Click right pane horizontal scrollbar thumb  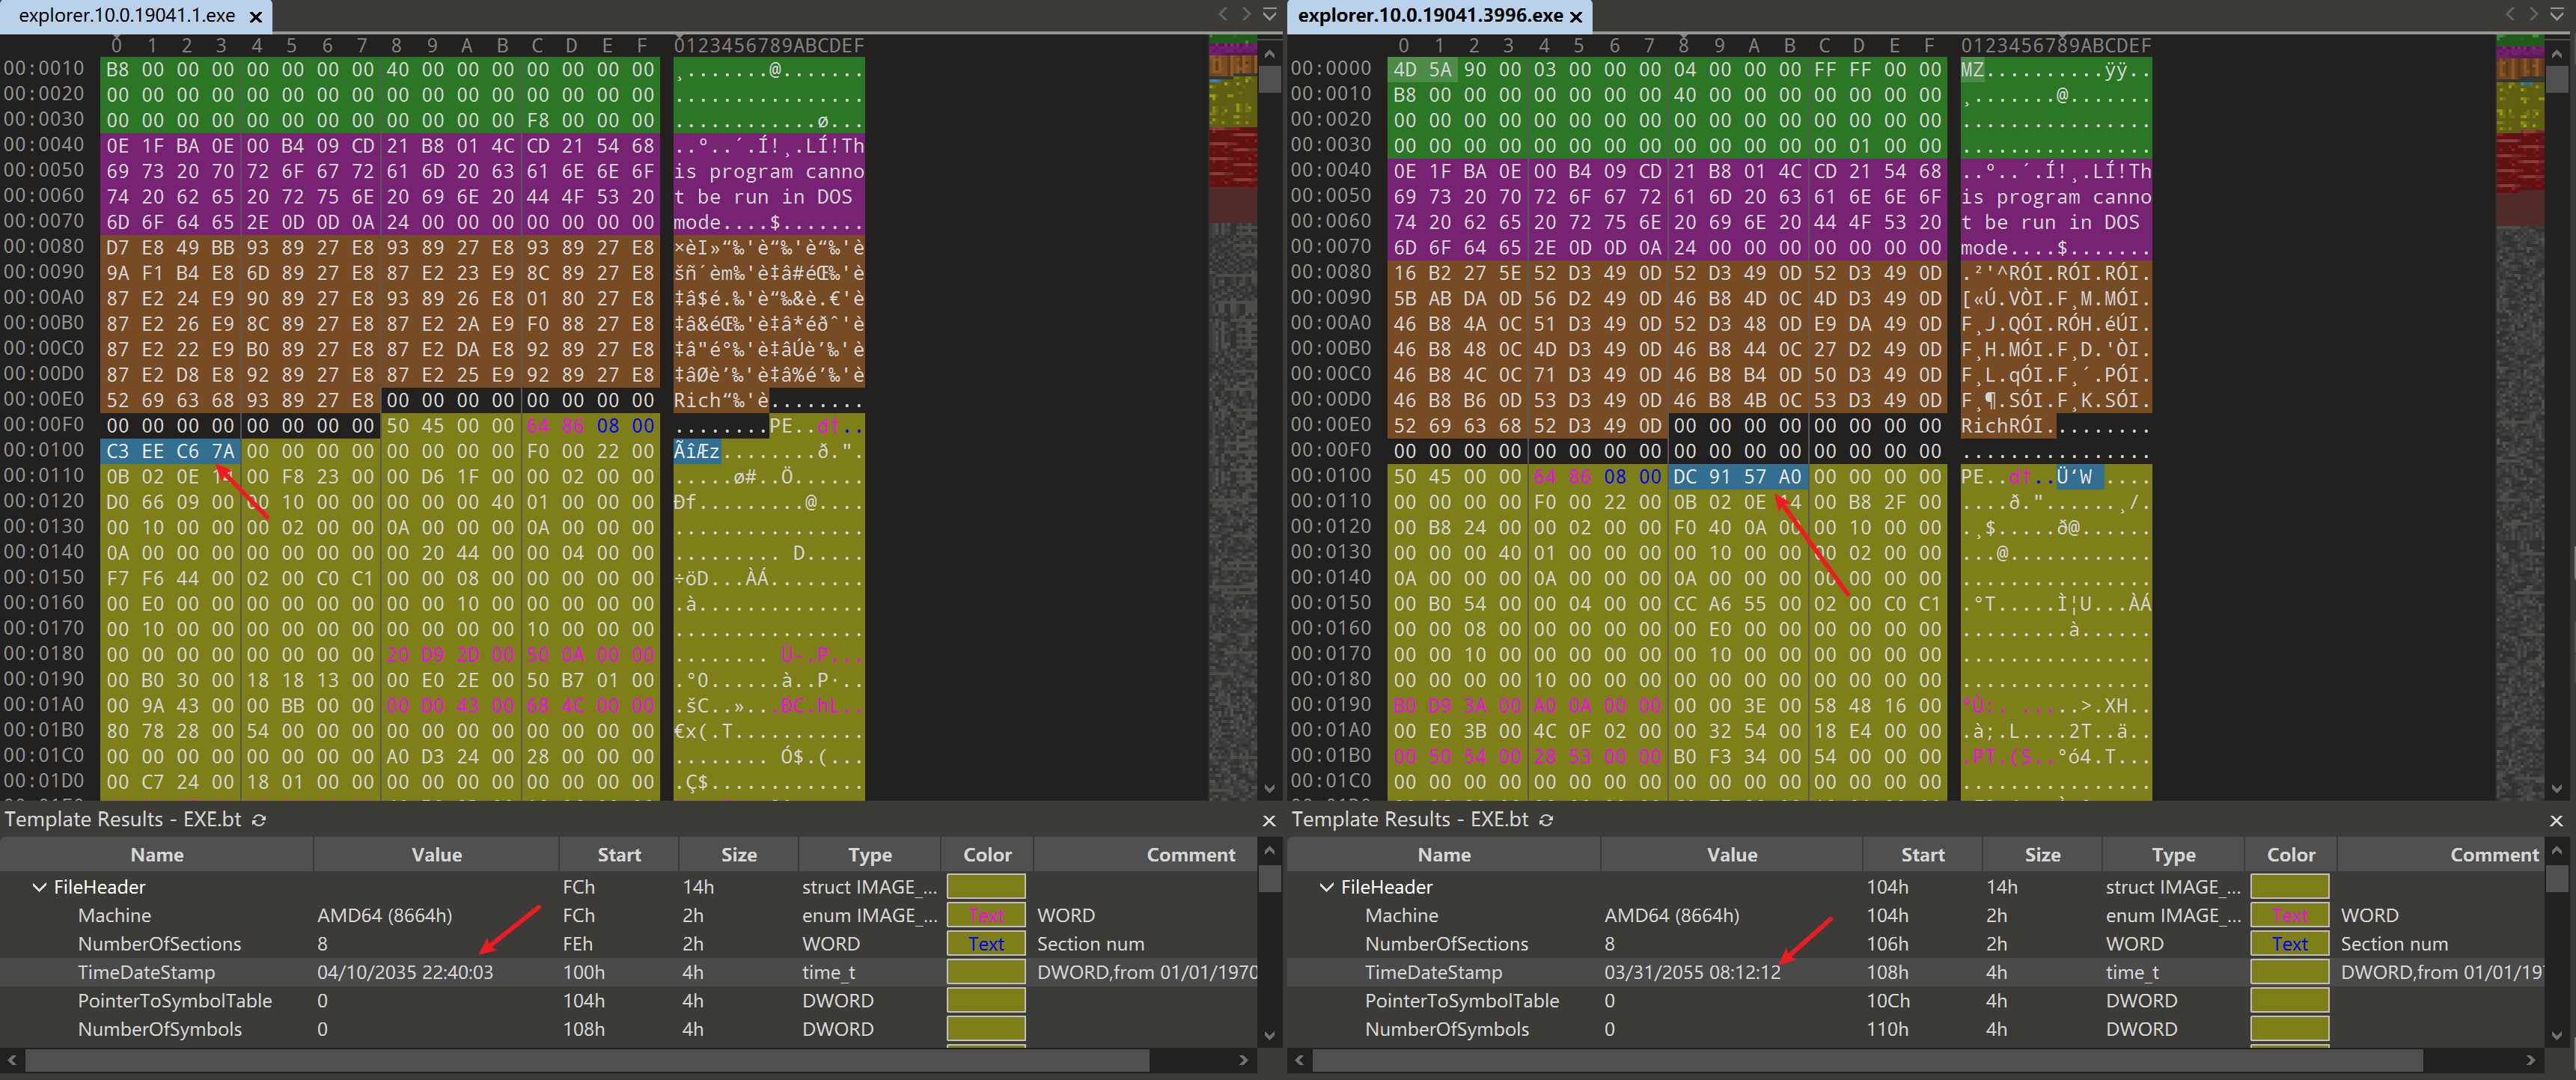1867,1059
